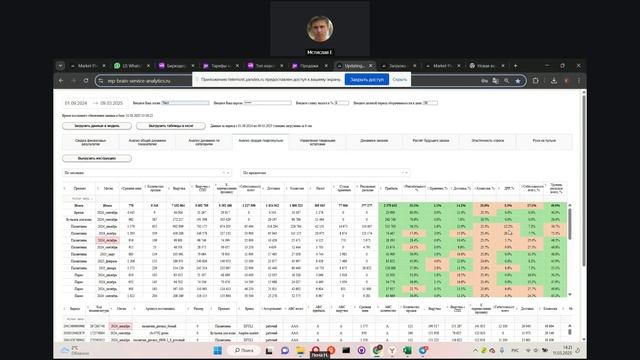
Task: Open Excel from the taskbar
Action: [407, 351]
